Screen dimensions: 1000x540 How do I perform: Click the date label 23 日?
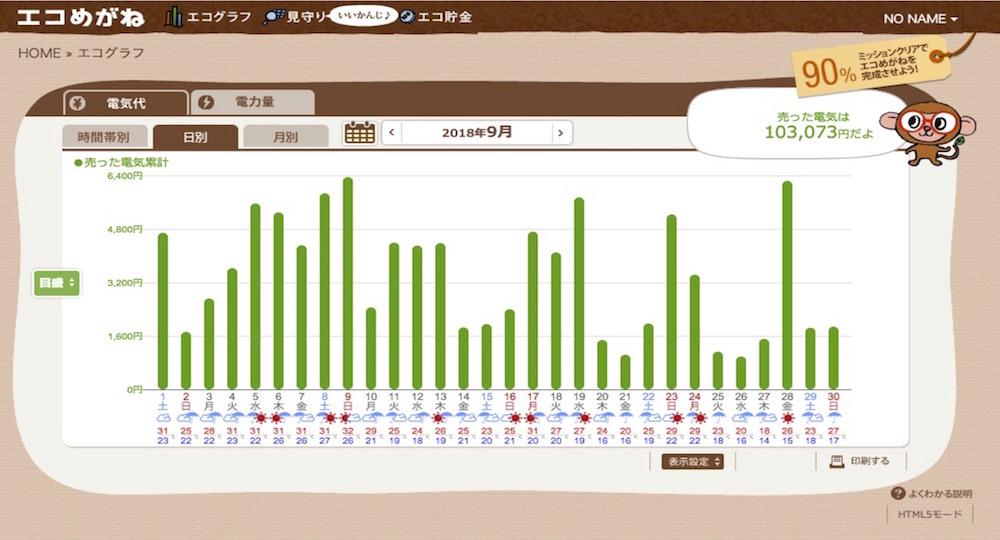point(672,401)
